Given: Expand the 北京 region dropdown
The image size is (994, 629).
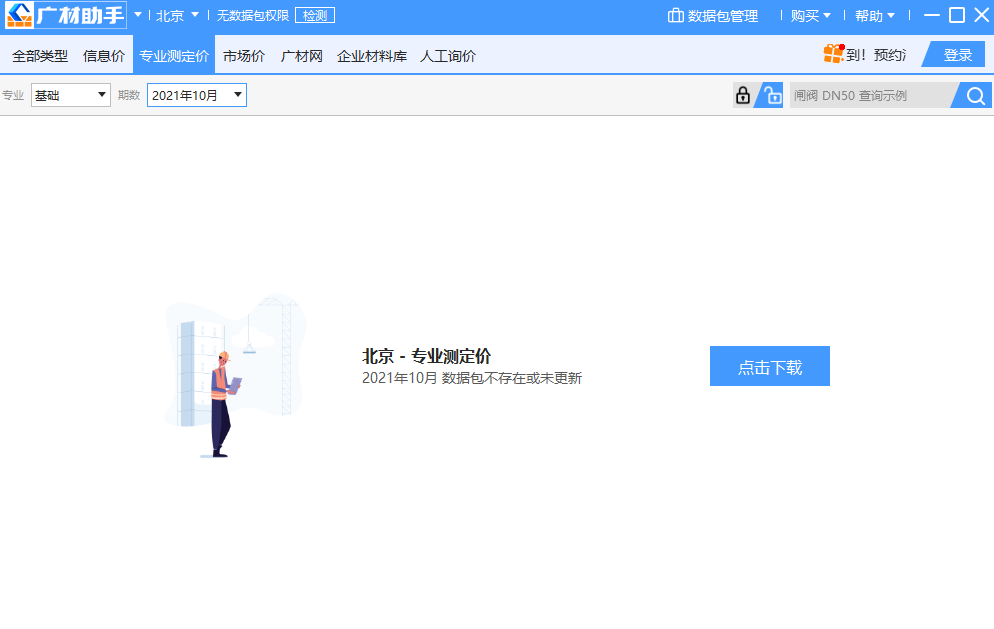Looking at the screenshot, I should pyautogui.click(x=177, y=16).
